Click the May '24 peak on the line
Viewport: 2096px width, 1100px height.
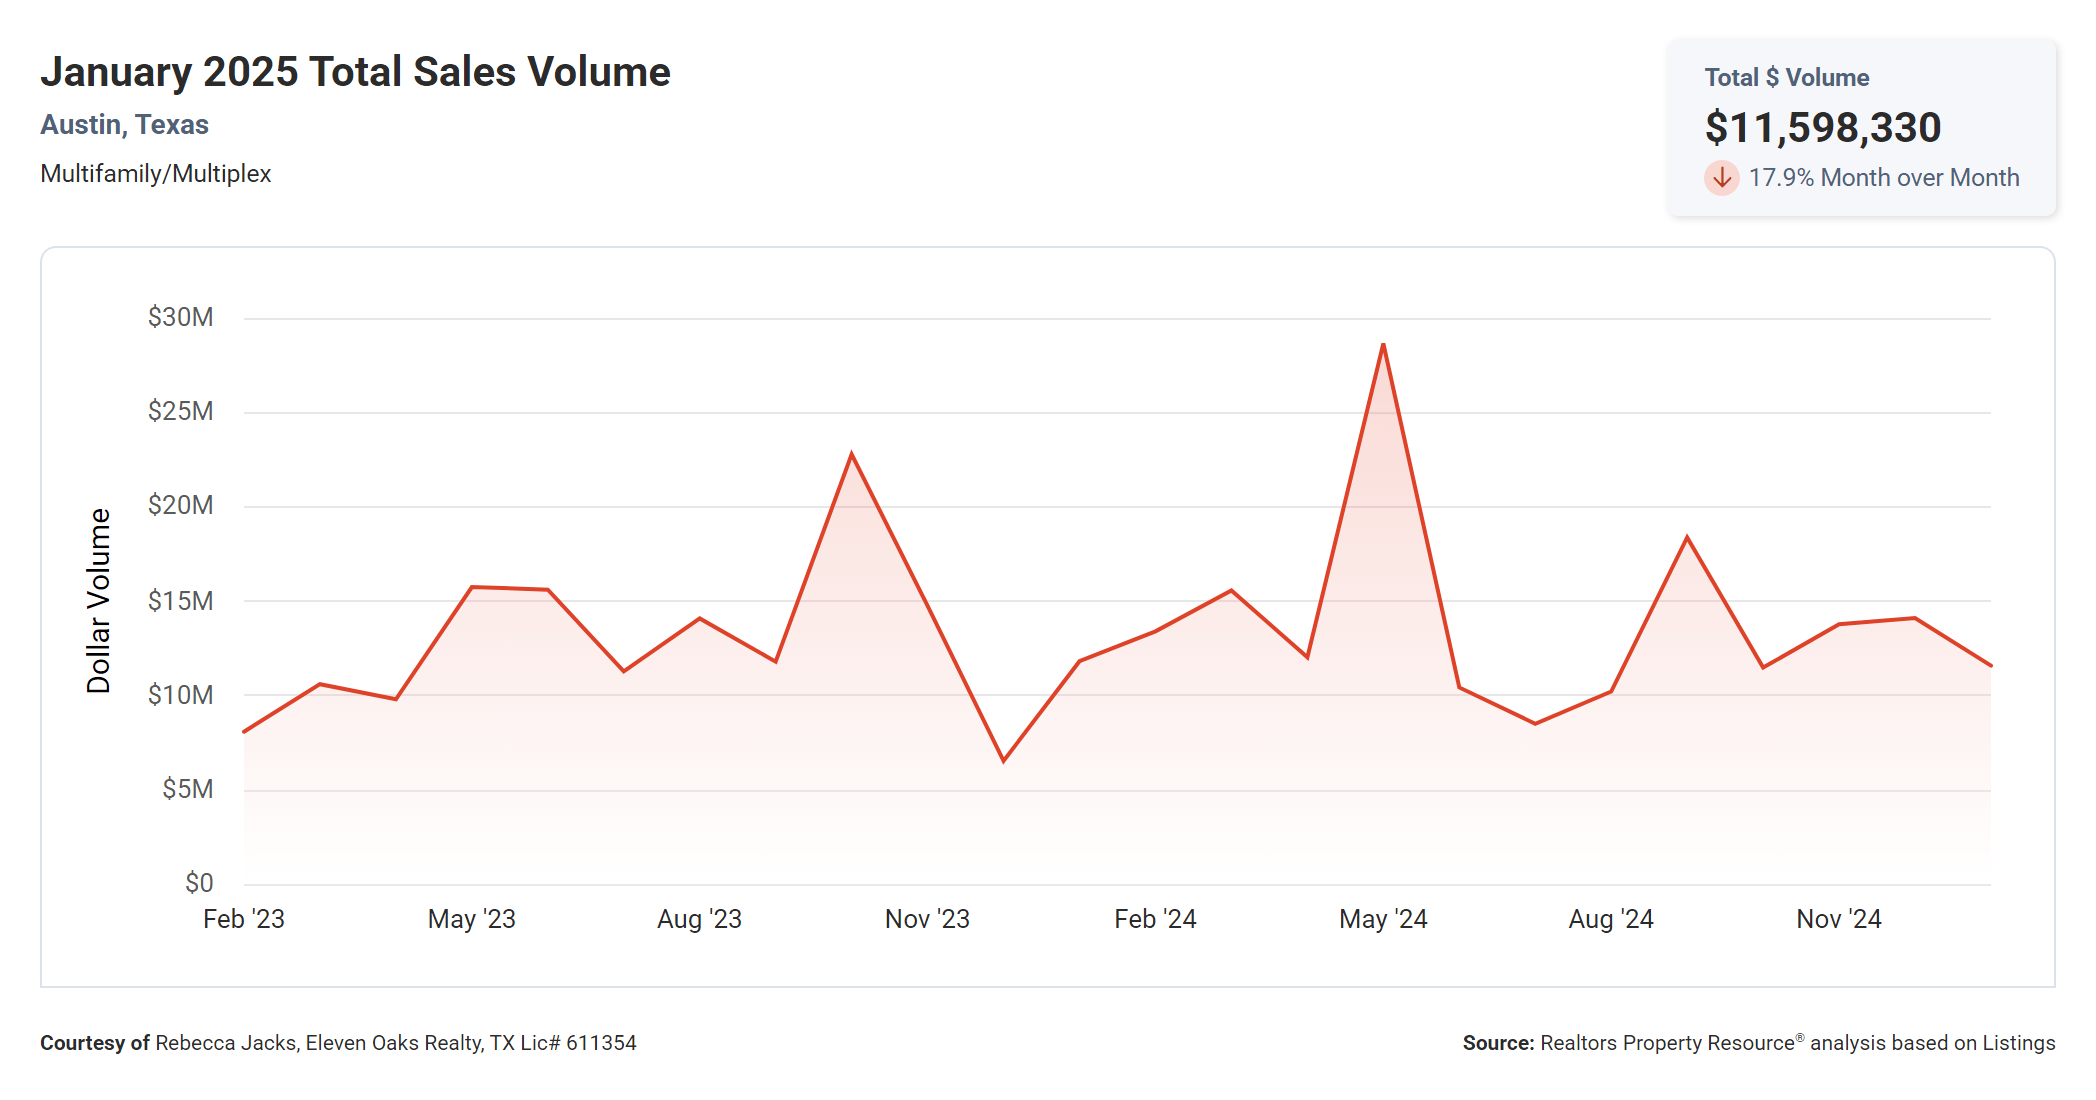[1383, 346]
